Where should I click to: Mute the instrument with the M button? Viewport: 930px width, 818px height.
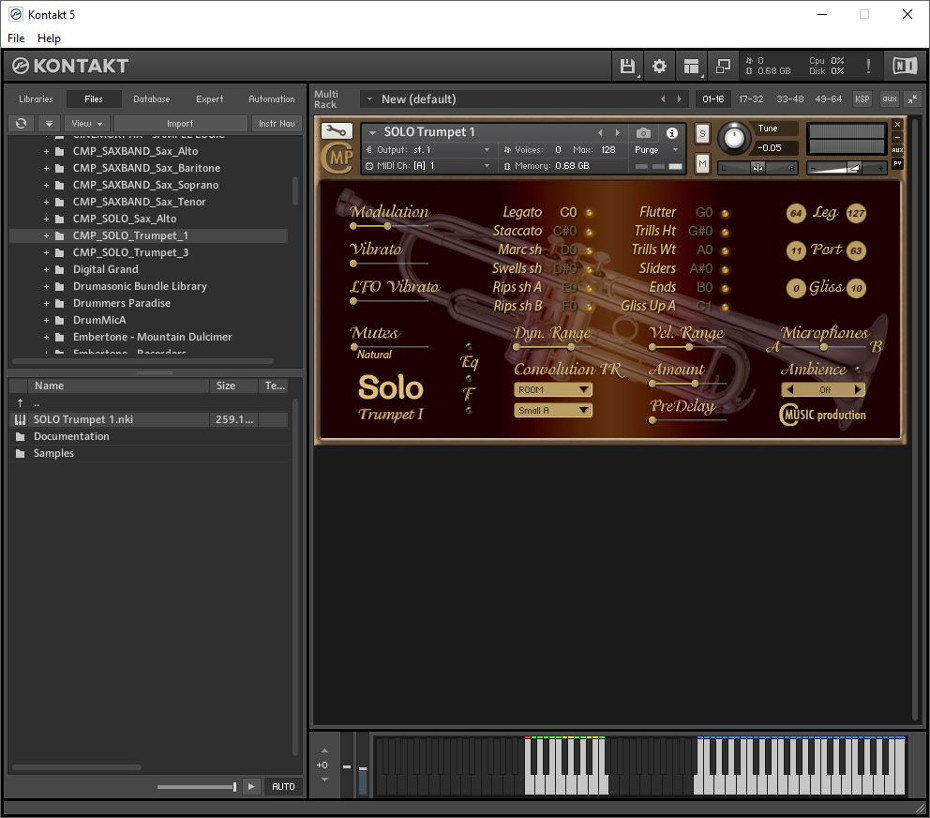pos(702,163)
